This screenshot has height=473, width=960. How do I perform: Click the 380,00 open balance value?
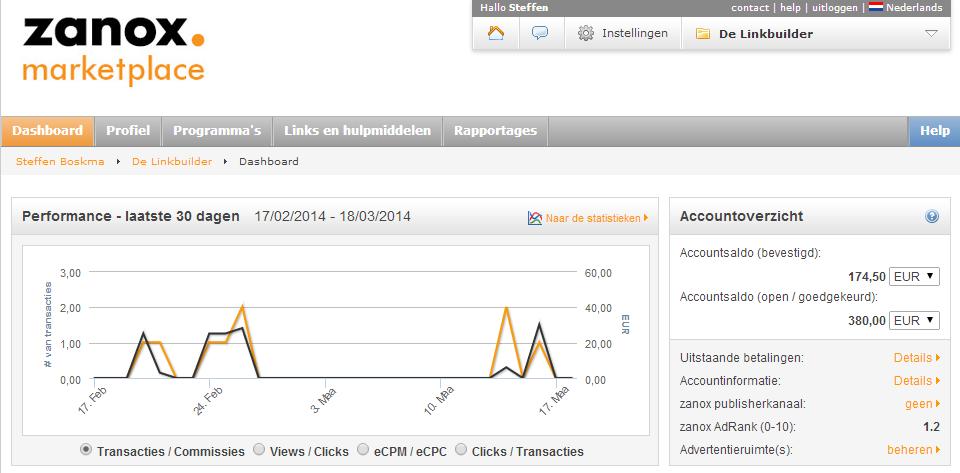(x=866, y=321)
